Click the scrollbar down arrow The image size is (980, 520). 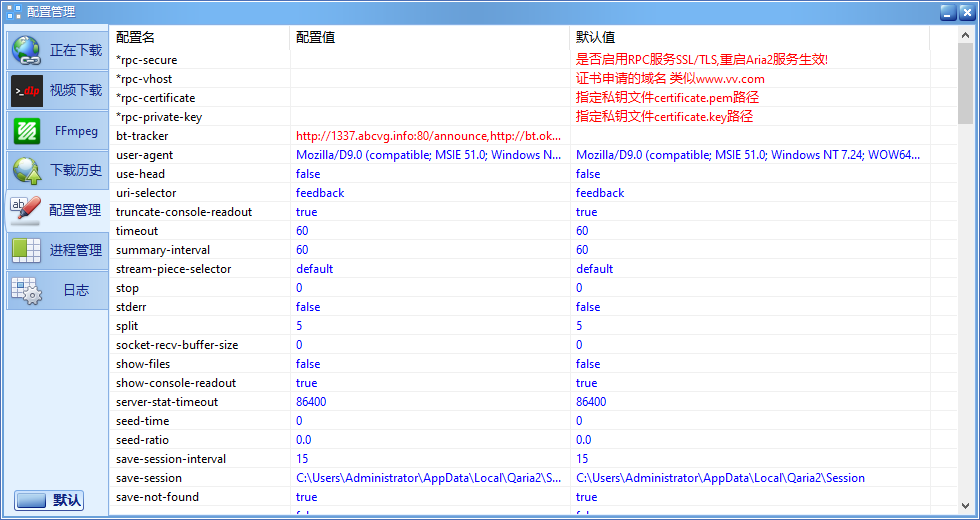pos(966,506)
